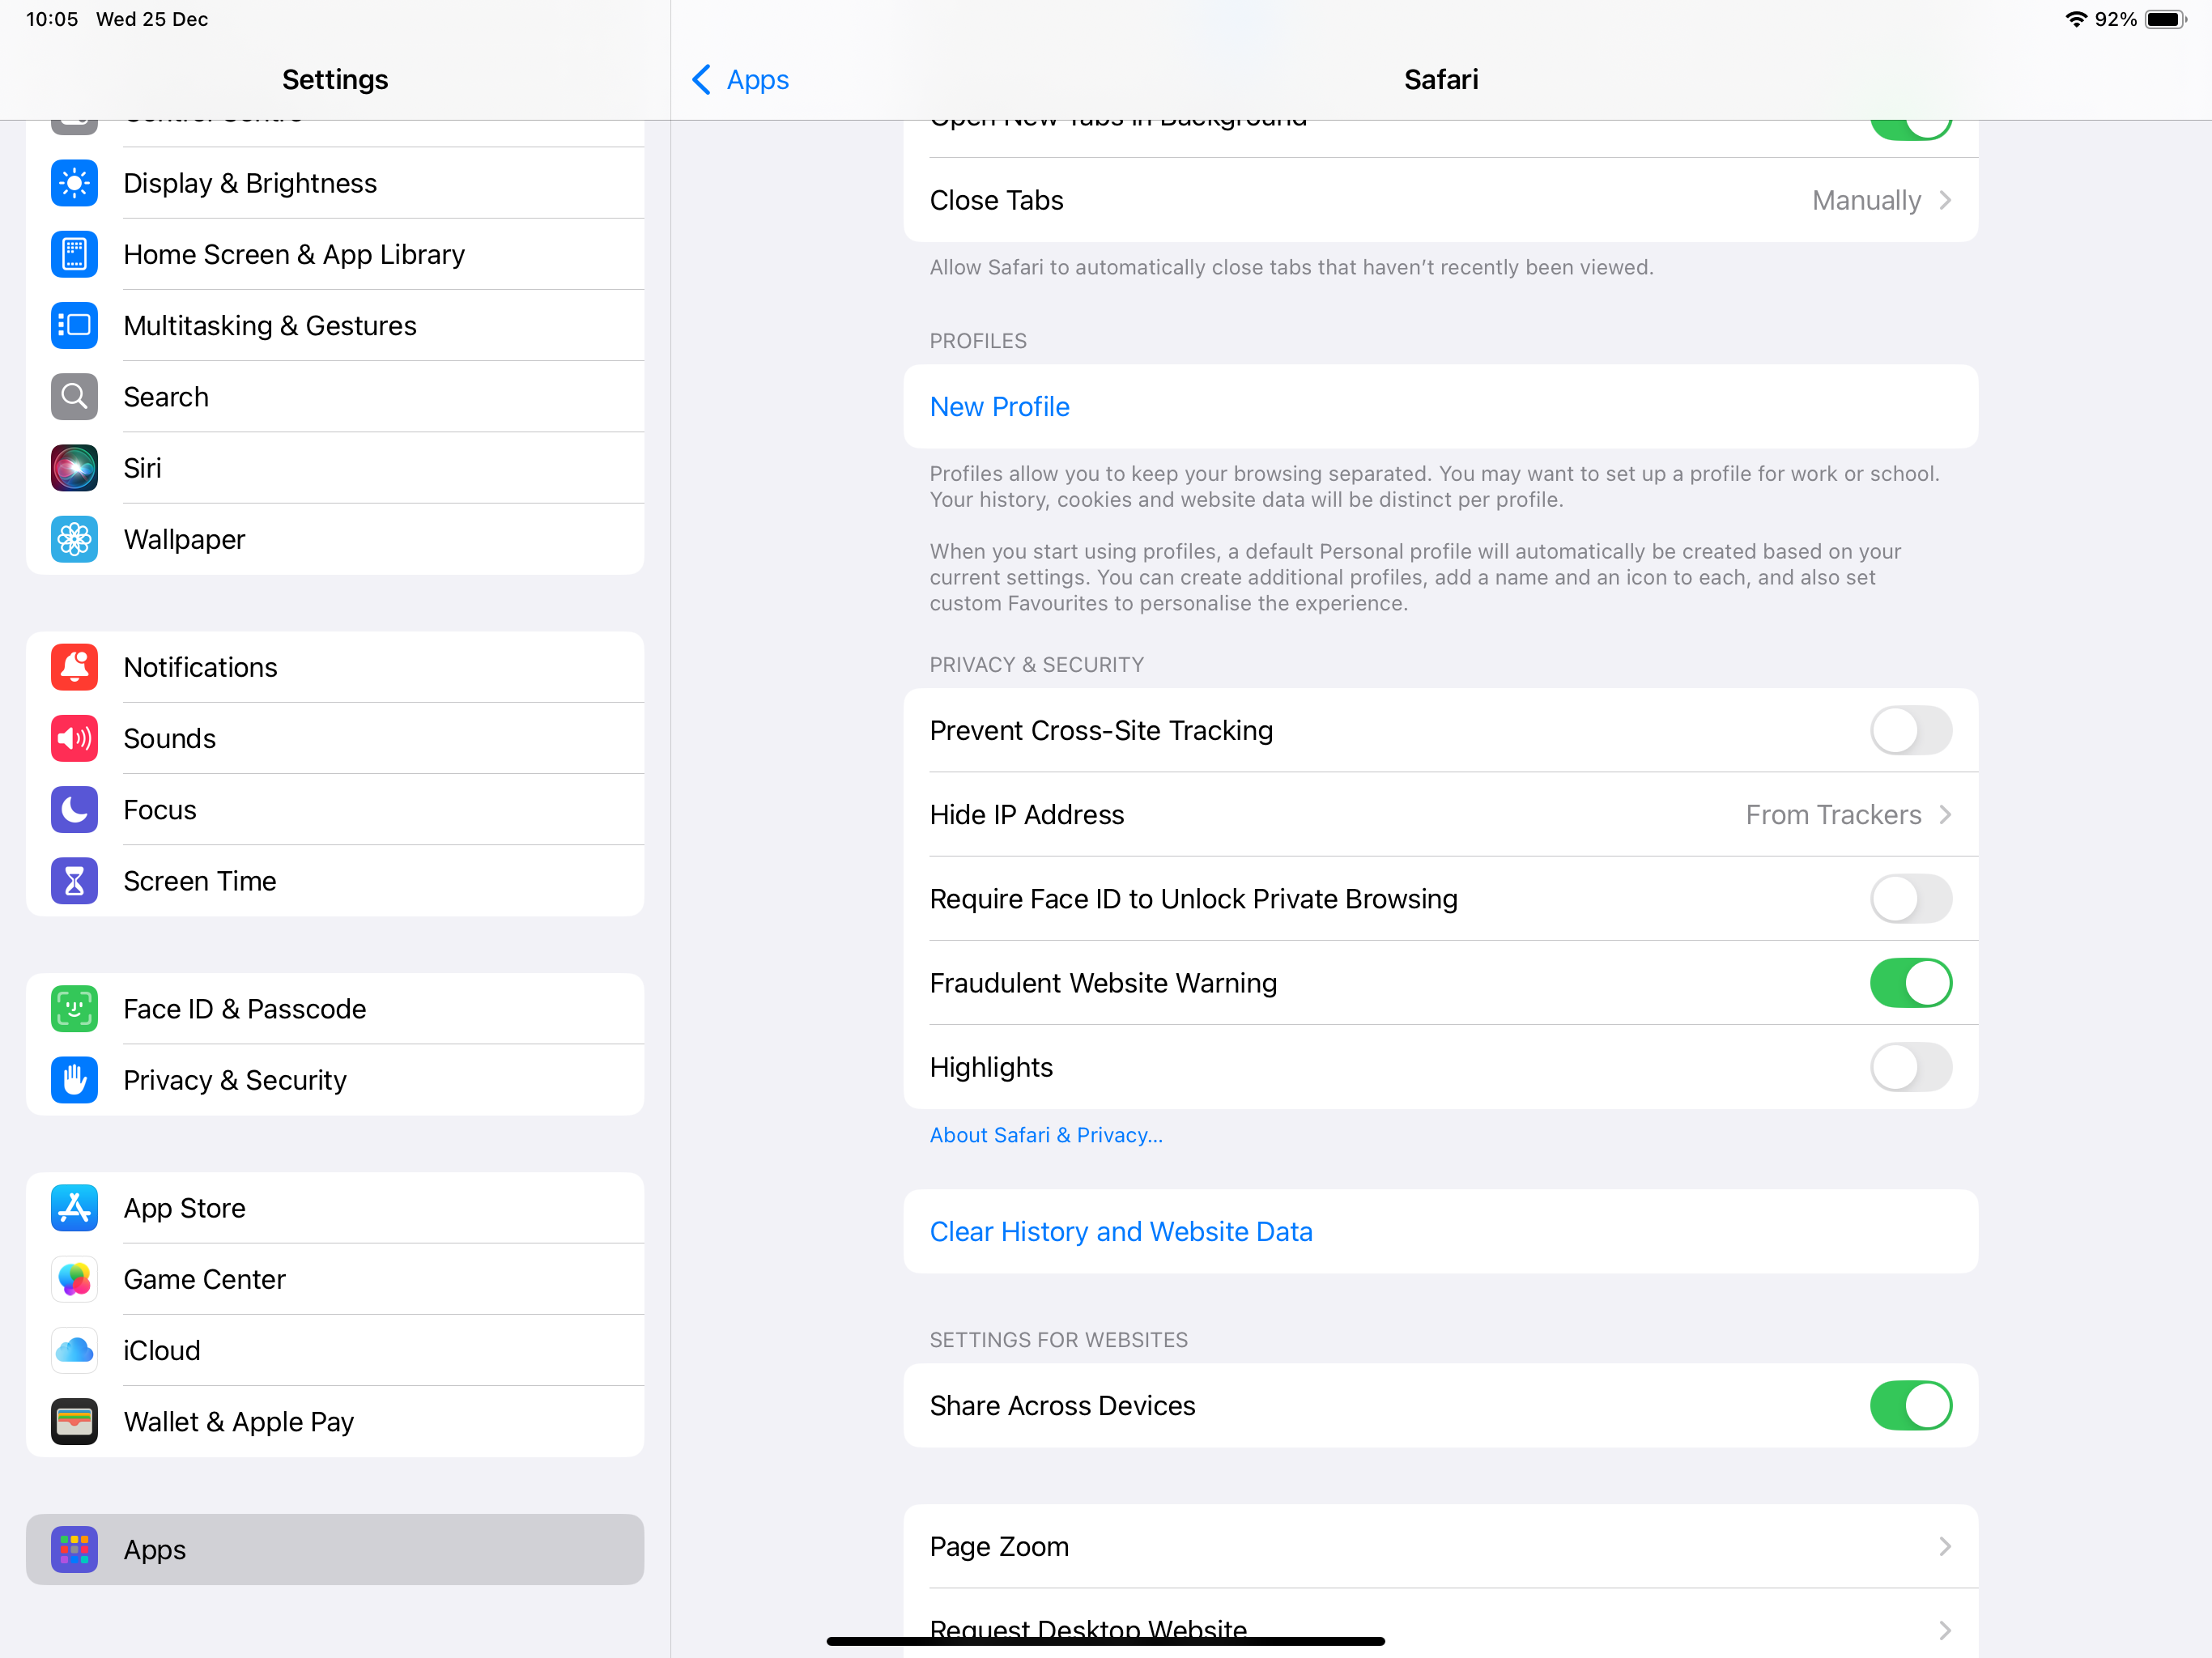Open Display & Brightness settings
Image resolution: width=2212 pixels, height=1658 pixels.
tap(335, 183)
